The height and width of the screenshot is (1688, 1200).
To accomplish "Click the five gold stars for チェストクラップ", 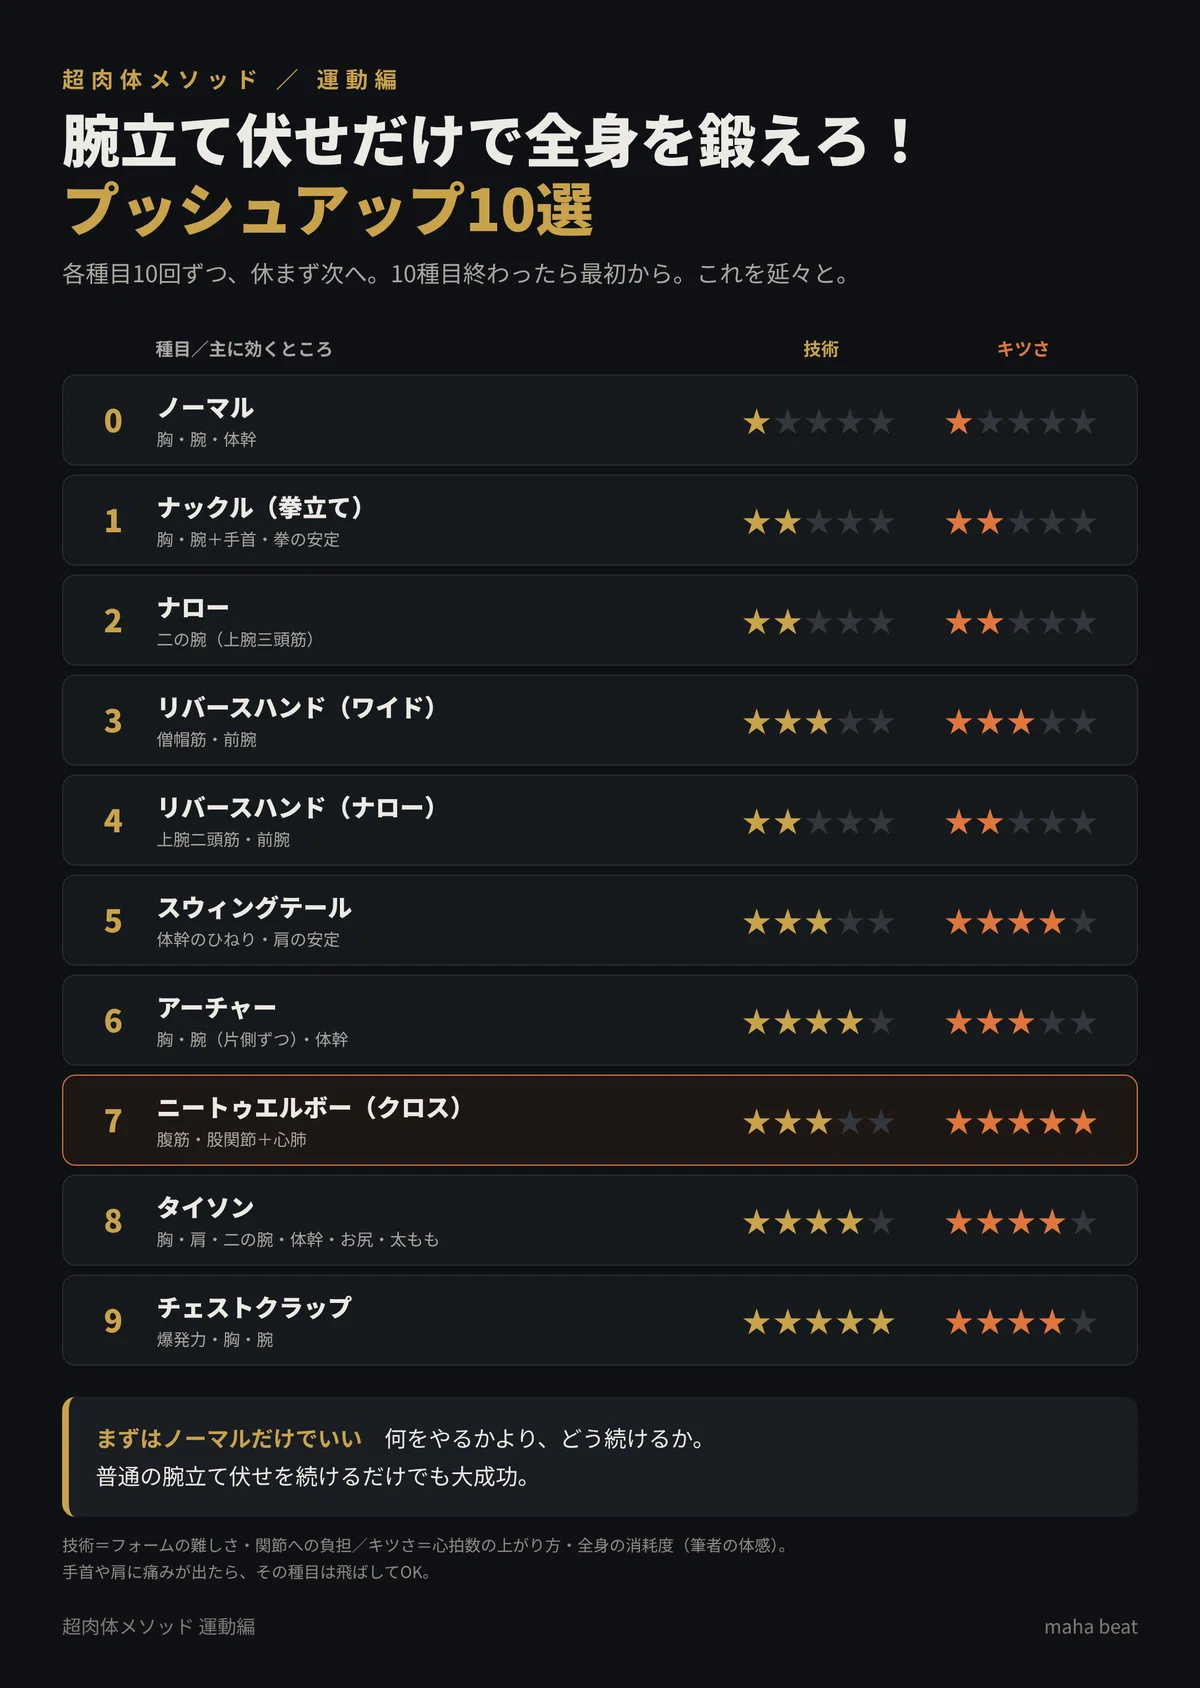I will coord(818,1322).
